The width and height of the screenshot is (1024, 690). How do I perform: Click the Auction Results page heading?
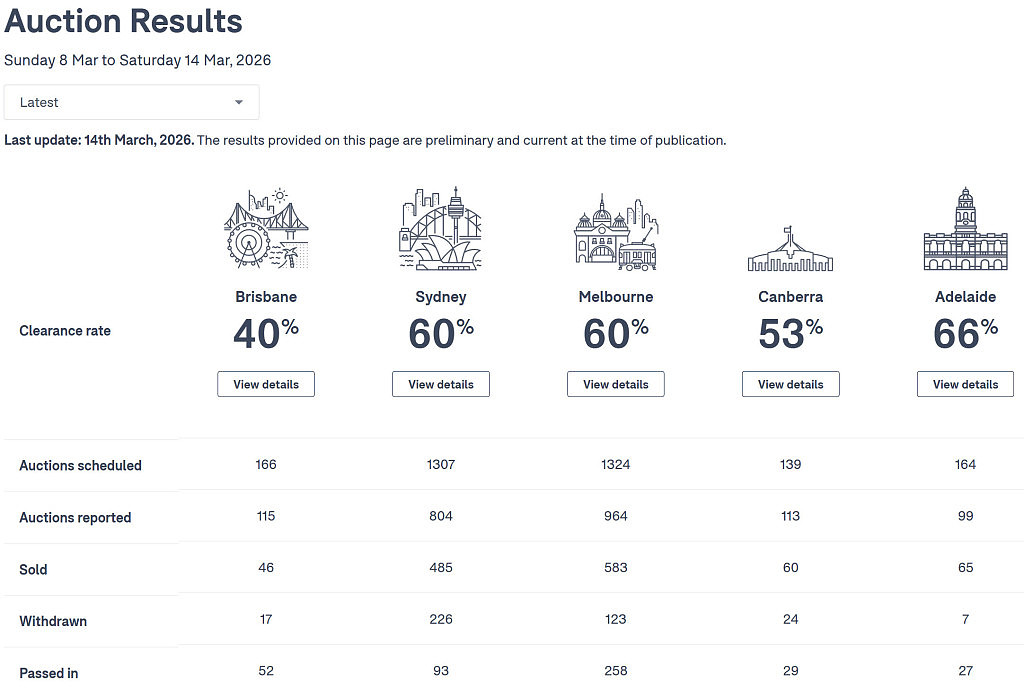click(x=123, y=21)
